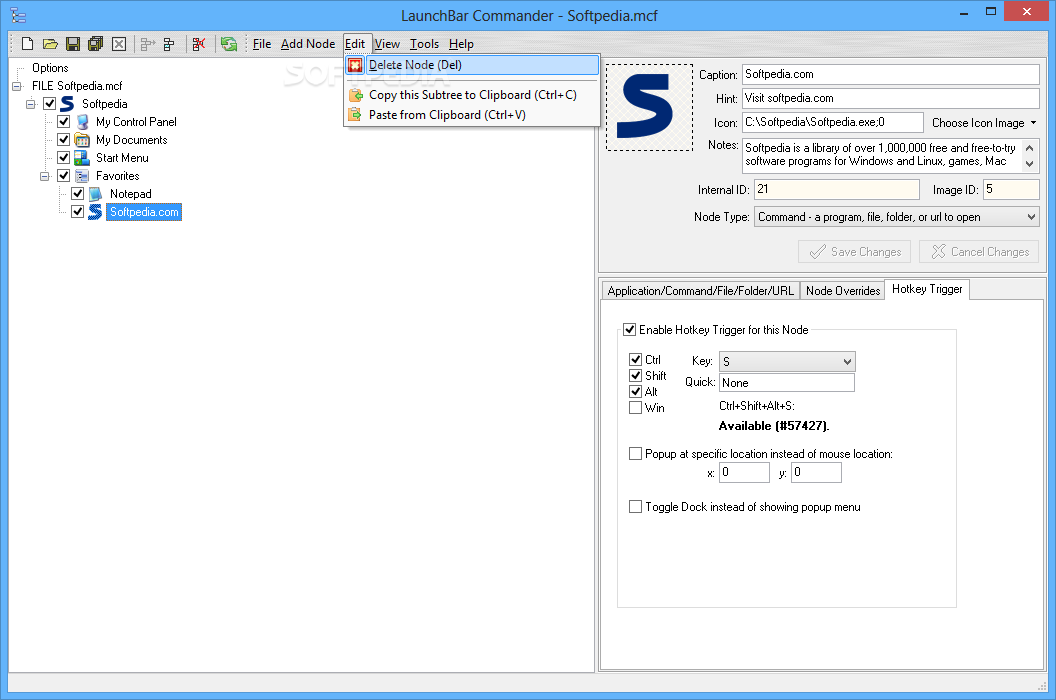Click the grayed add-child-node toolbar icon
This screenshot has height=700, width=1056.
coord(147,44)
